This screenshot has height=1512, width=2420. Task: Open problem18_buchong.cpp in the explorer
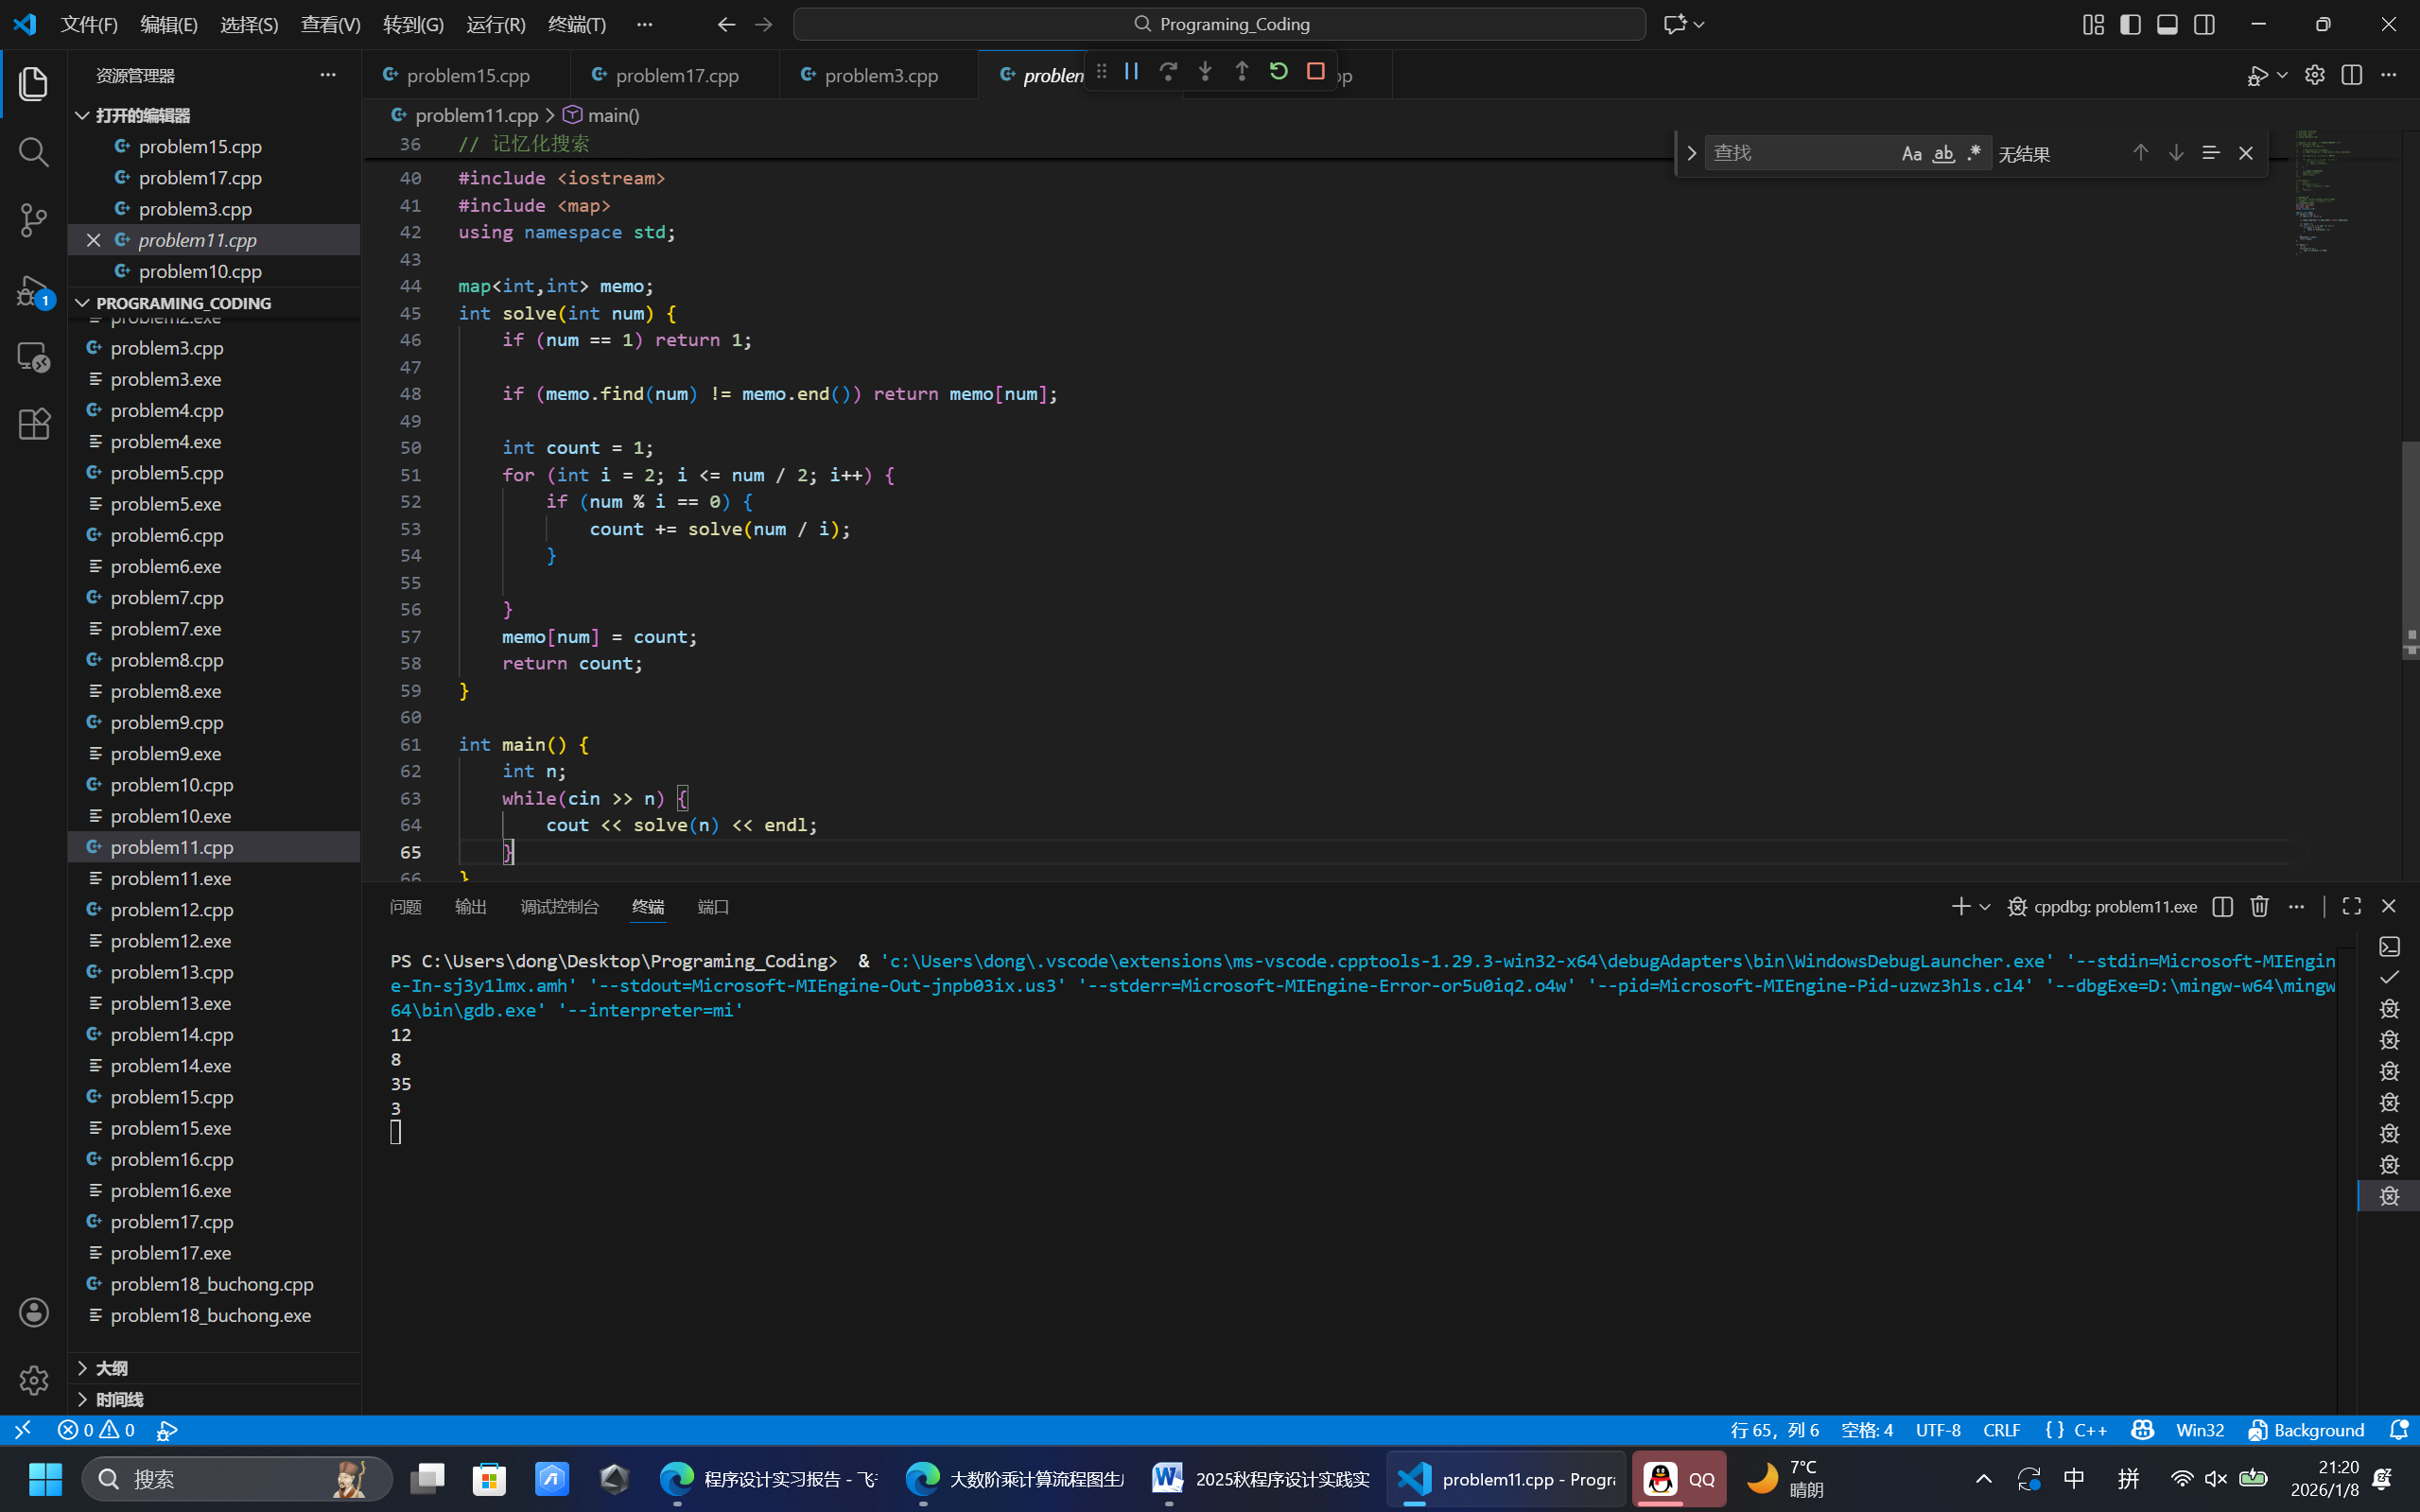(213, 1284)
